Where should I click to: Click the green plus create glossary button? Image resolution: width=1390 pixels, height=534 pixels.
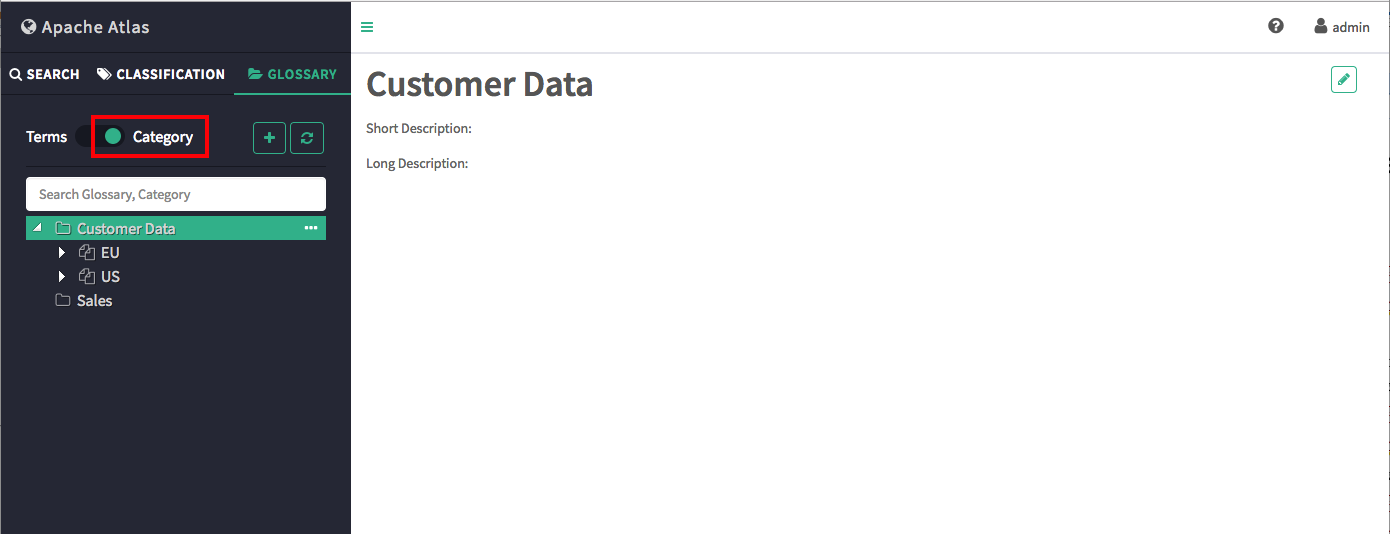click(270, 137)
